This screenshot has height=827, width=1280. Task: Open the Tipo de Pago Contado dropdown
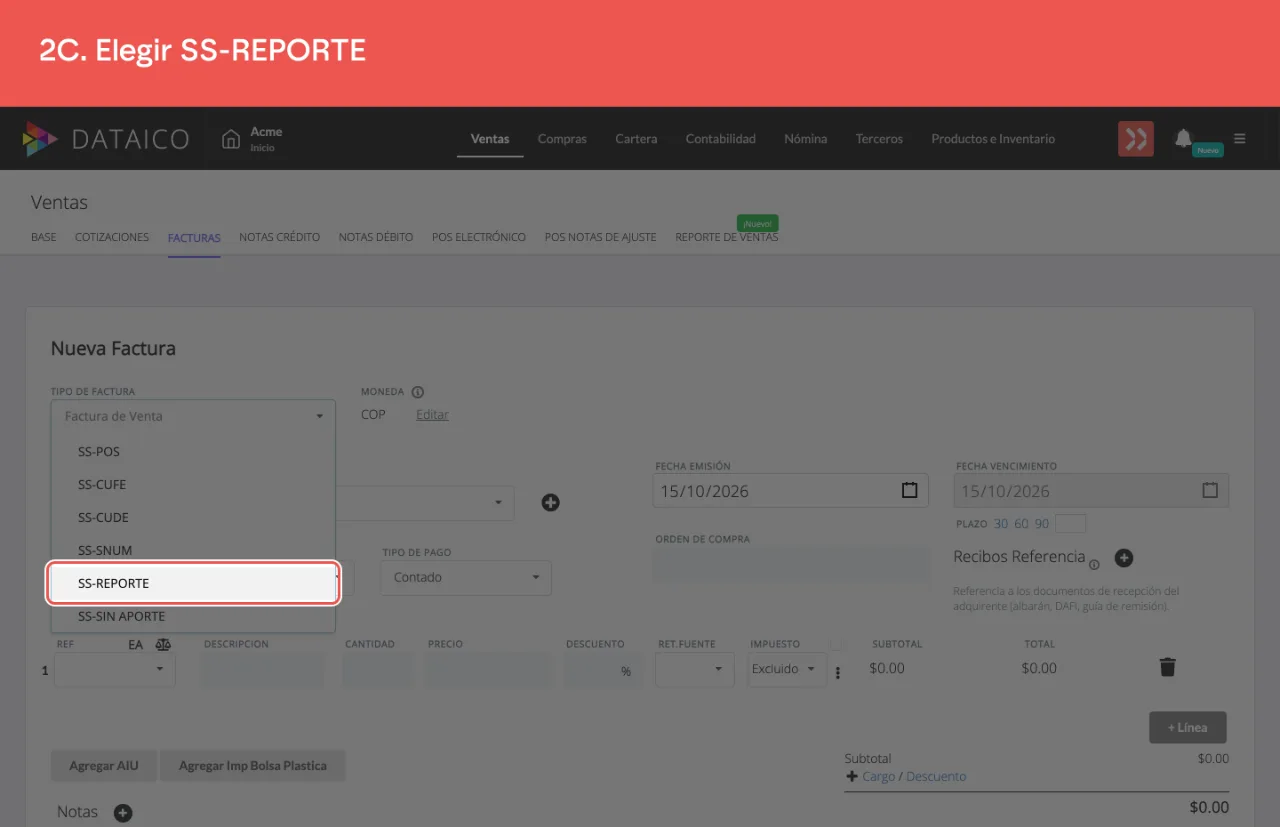466,577
